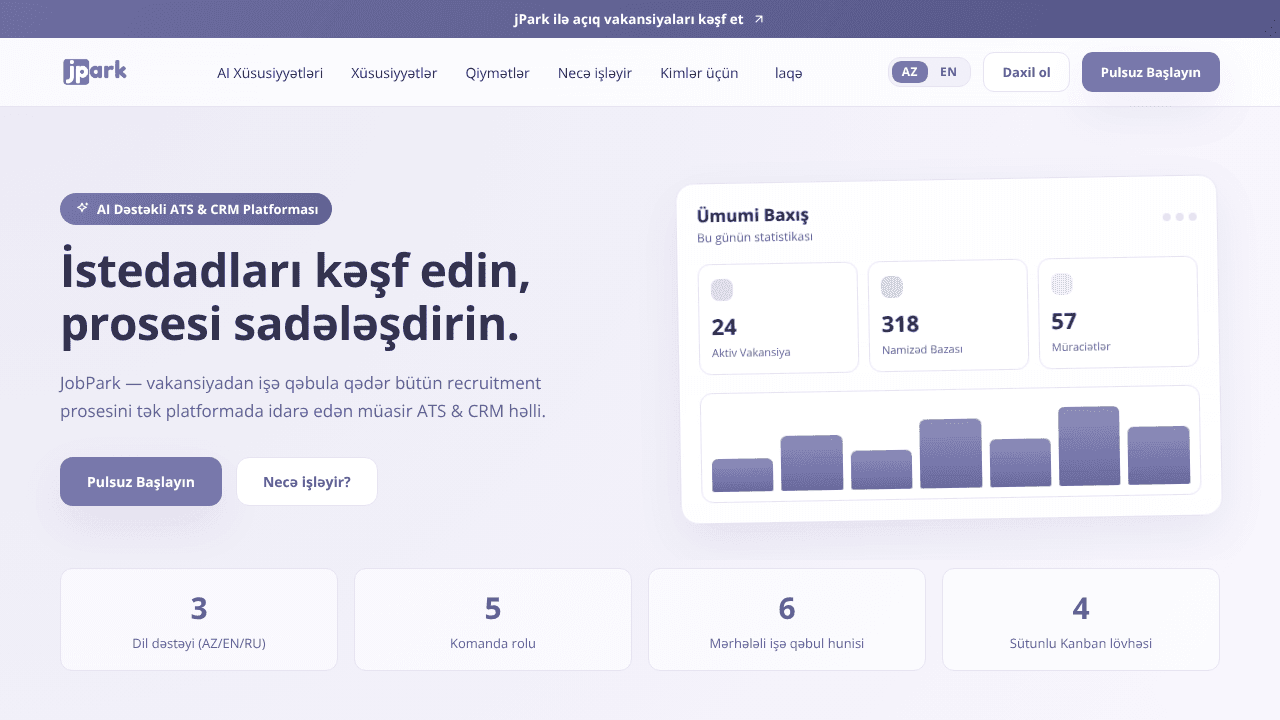
Task: Go to Qiymətlər page
Action: pyautogui.click(x=497, y=73)
